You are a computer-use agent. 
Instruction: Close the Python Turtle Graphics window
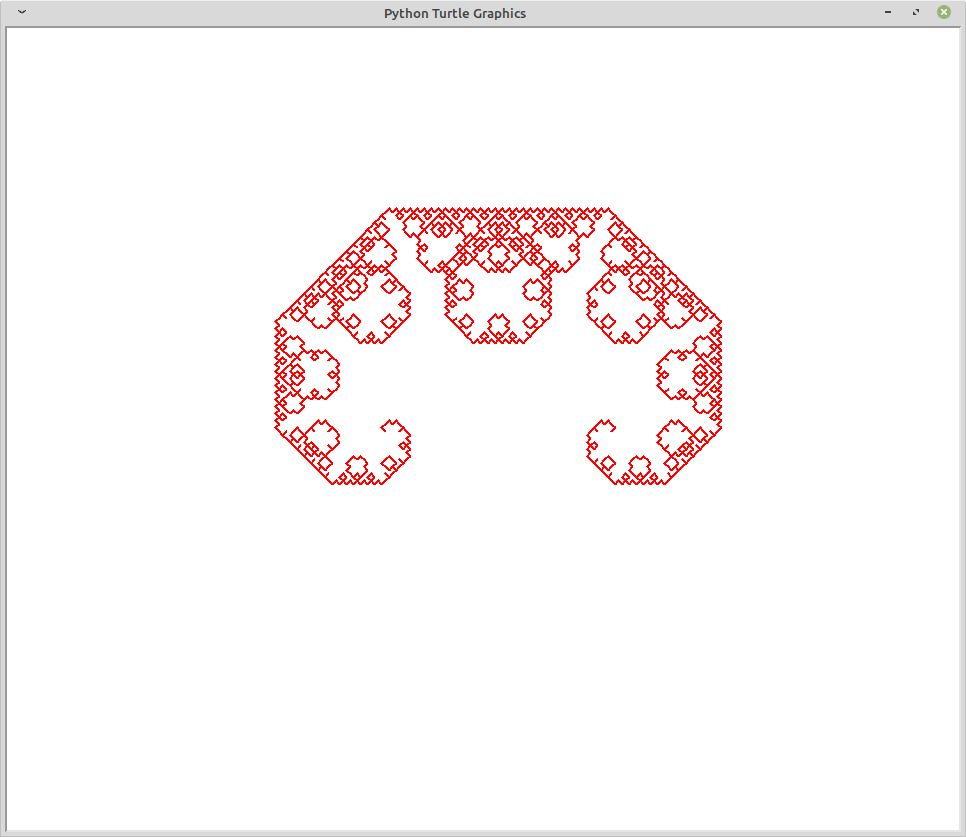[x=944, y=12]
